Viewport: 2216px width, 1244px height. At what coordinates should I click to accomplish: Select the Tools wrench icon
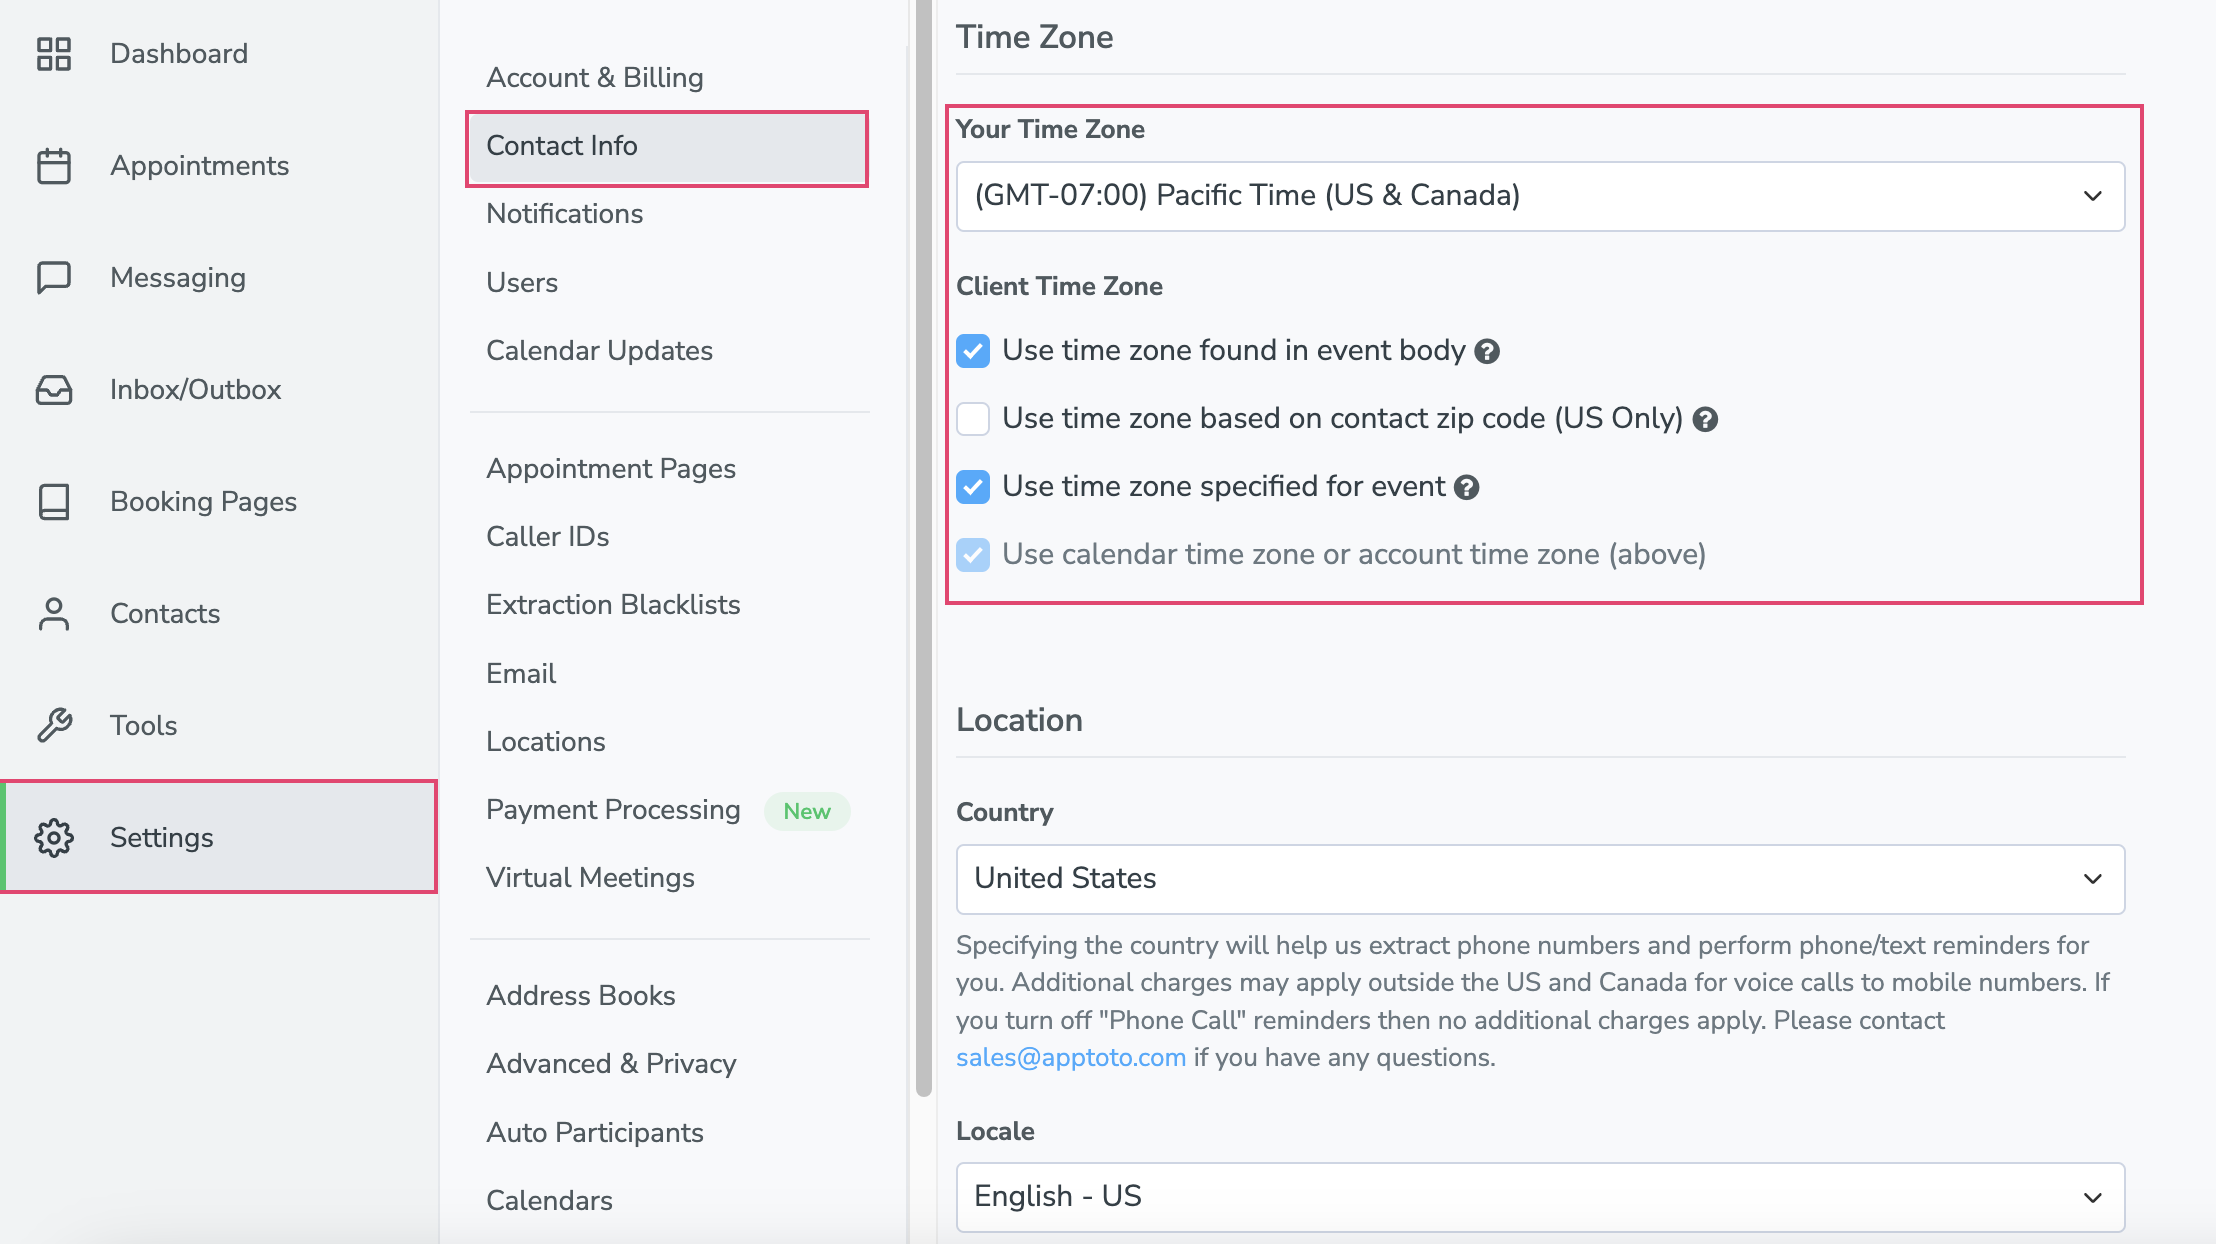(x=54, y=726)
